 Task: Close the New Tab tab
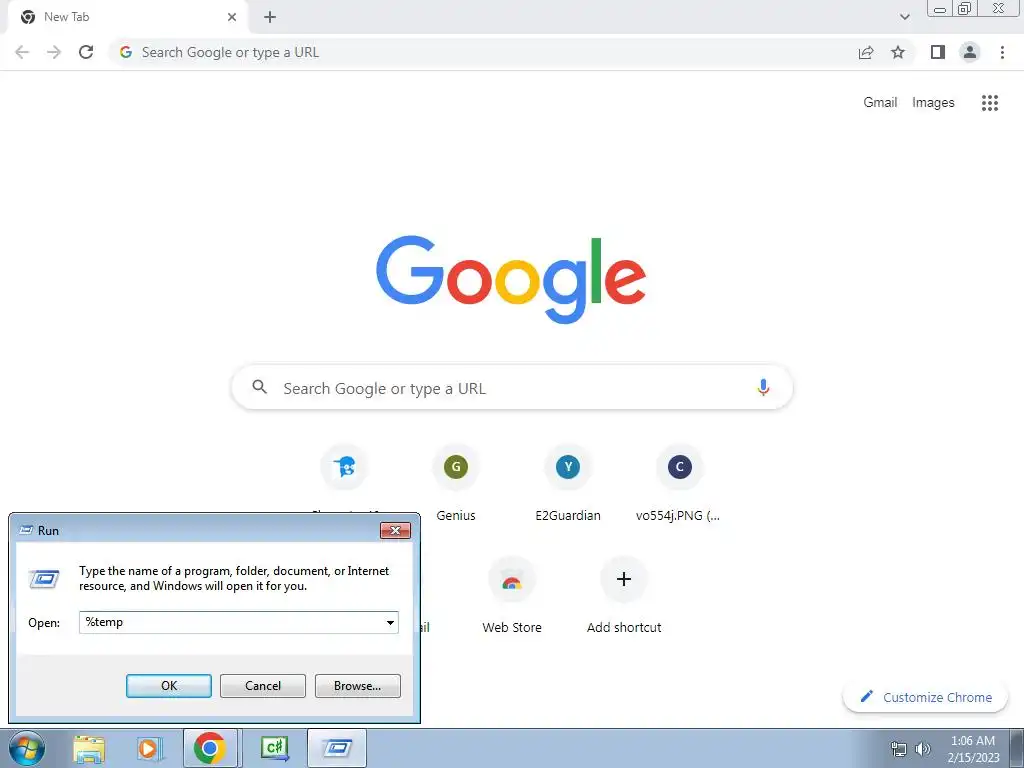tap(232, 17)
